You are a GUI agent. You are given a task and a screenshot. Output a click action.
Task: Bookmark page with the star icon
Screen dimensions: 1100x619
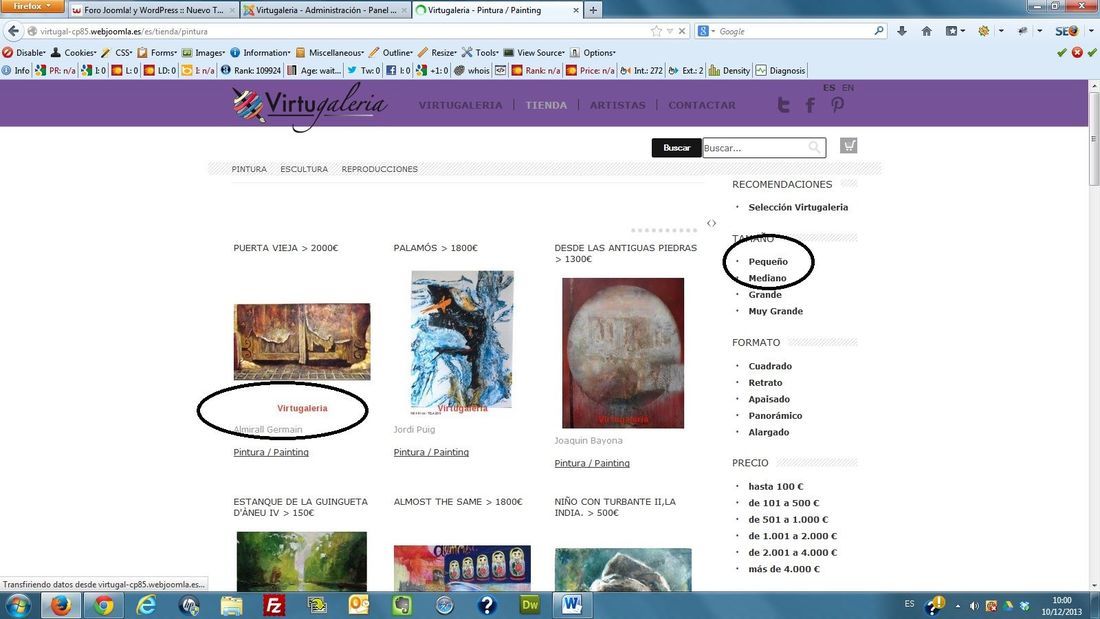[x=656, y=31]
